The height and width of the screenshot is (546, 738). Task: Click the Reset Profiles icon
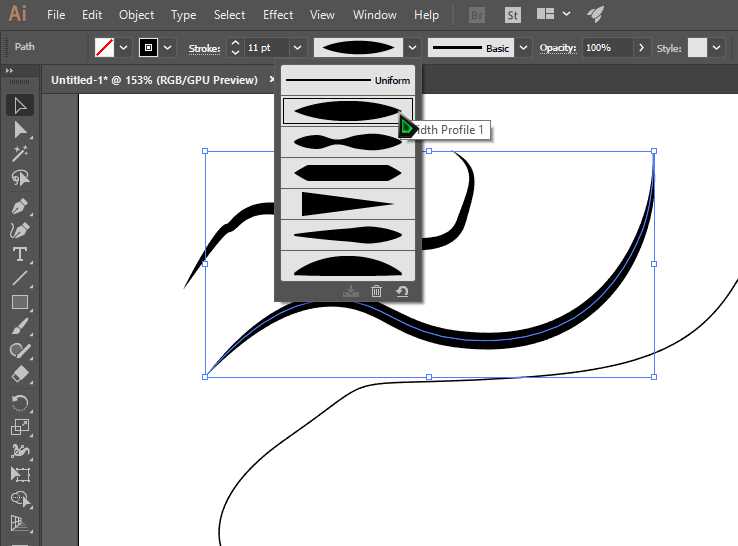pyautogui.click(x=402, y=291)
